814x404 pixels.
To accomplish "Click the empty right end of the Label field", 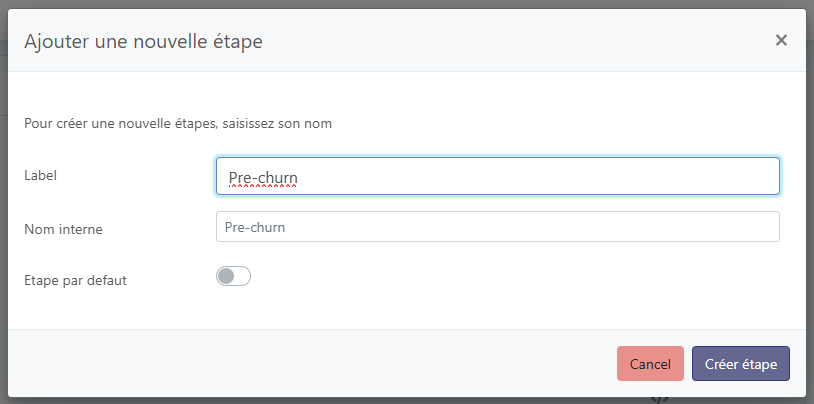I will click(700, 176).
